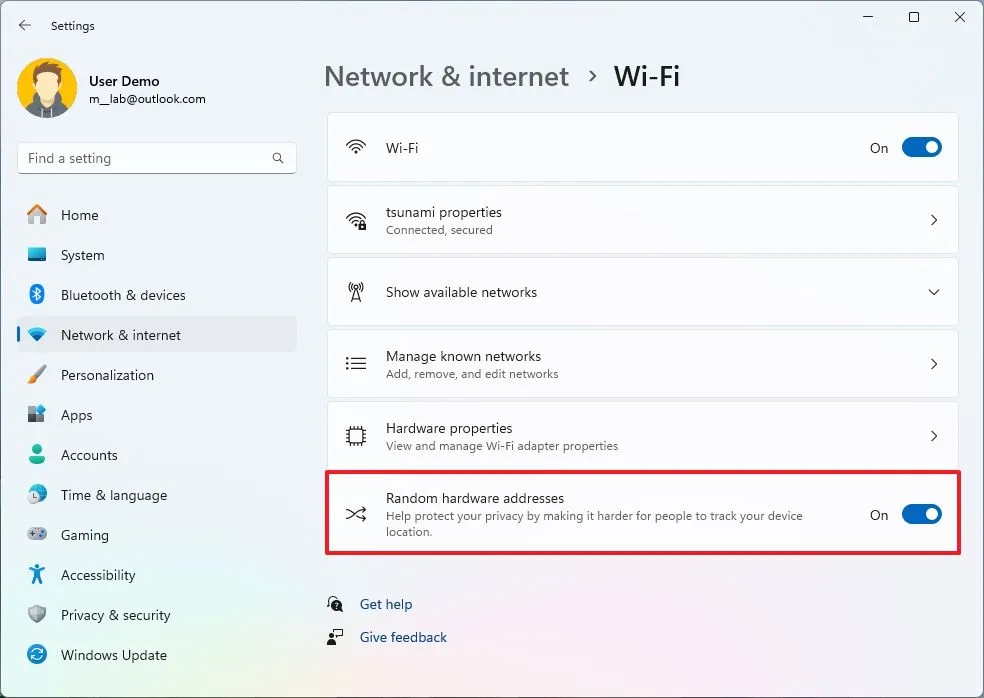Turn off the Wi-Fi toggle
984x698 pixels.
pyautogui.click(x=921, y=148)
